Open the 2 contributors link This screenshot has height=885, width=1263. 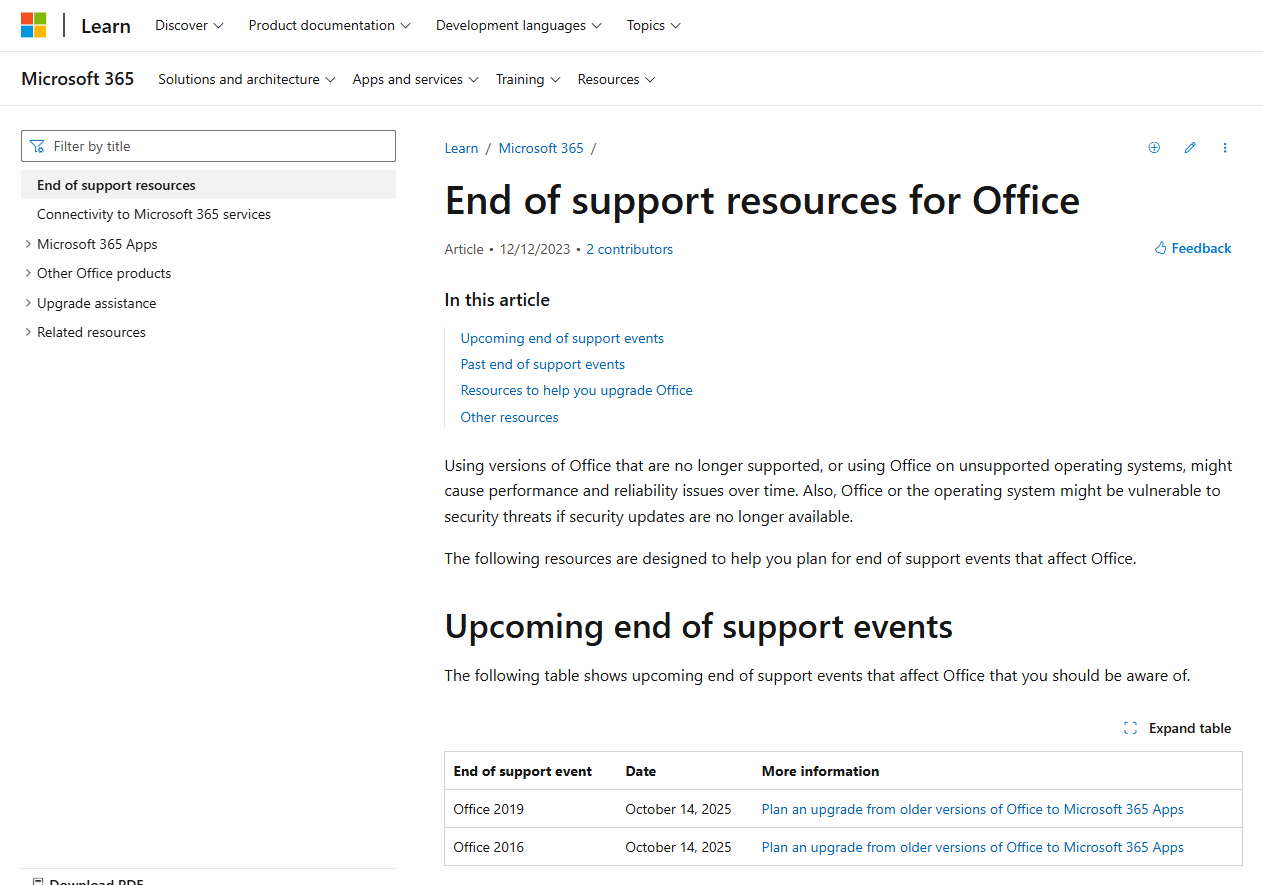point(629,249)
